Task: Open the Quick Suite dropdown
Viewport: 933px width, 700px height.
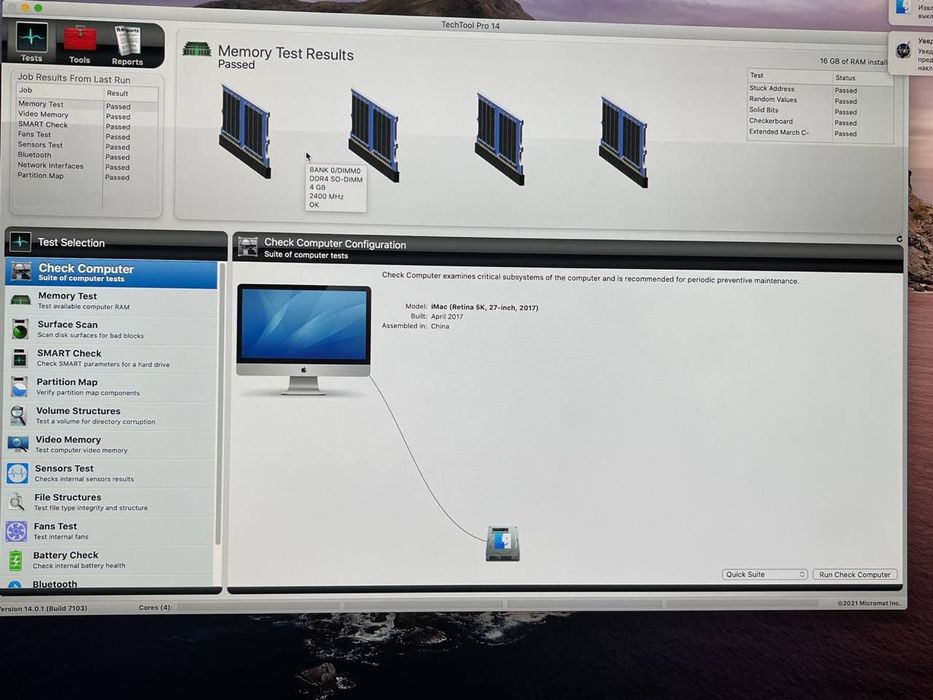Action: tap(765, 574)
